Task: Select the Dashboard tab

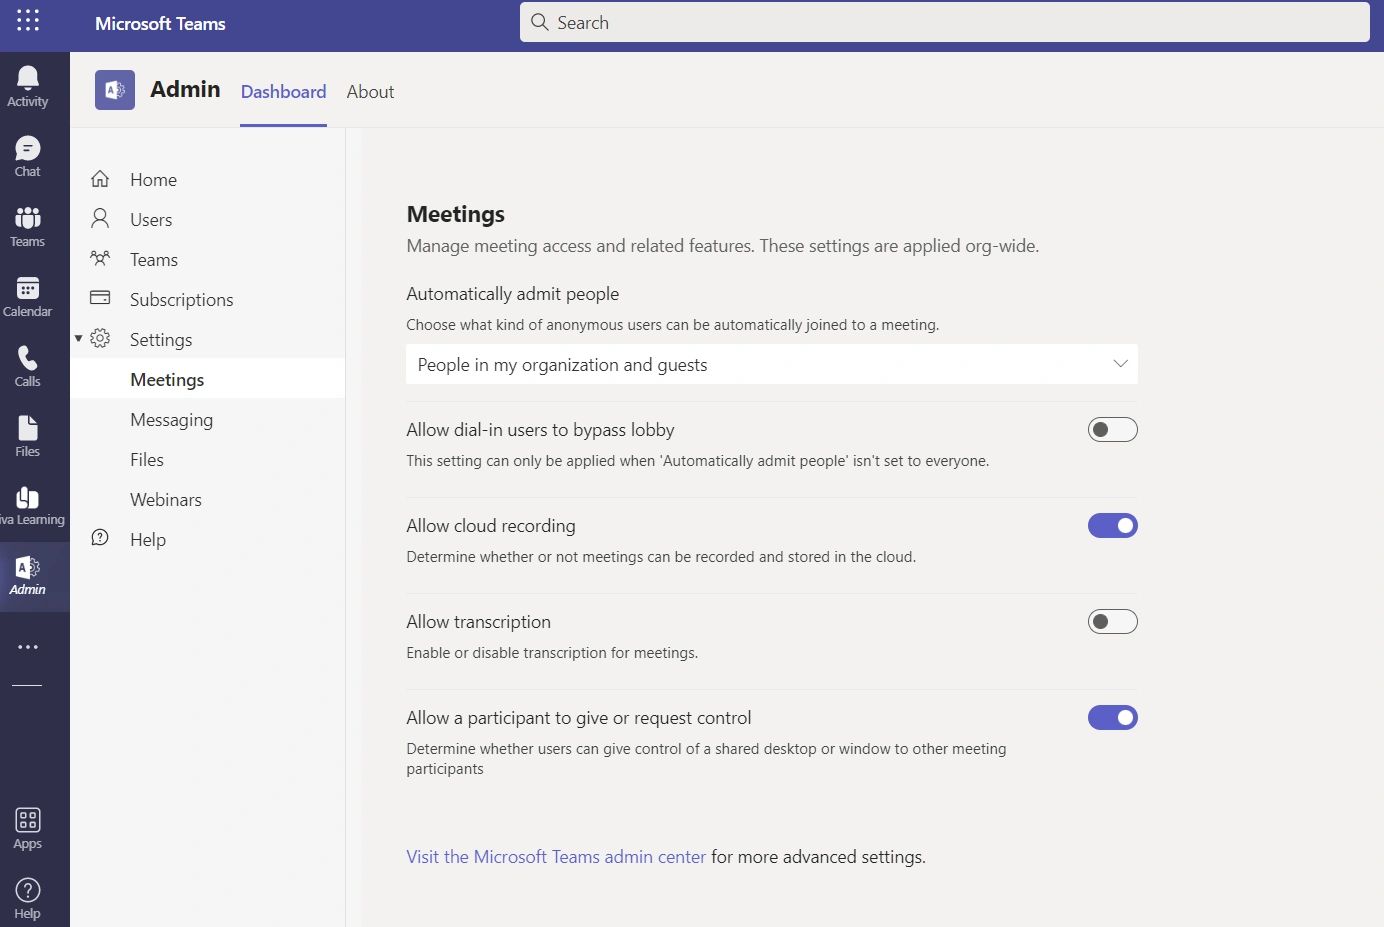Action: (x=283, y=92)
